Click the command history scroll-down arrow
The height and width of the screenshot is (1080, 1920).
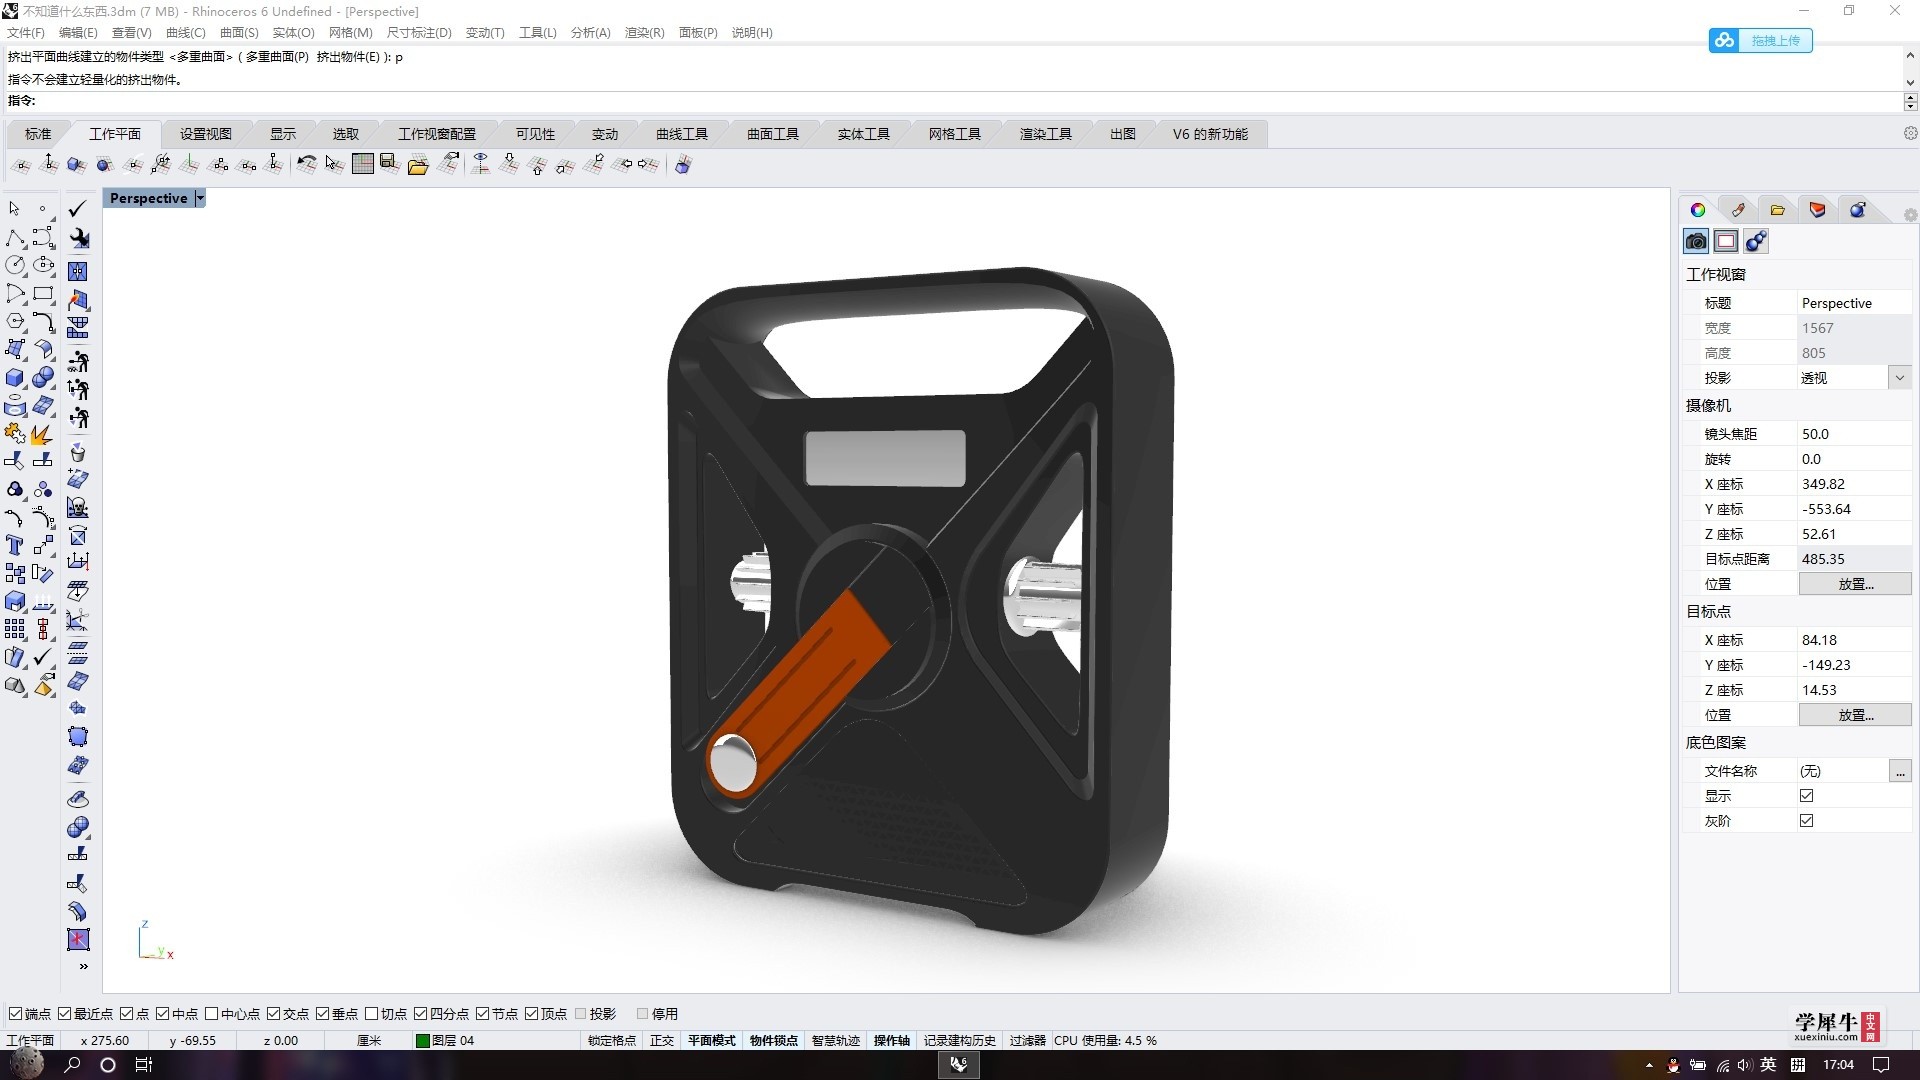(1910, 84)
